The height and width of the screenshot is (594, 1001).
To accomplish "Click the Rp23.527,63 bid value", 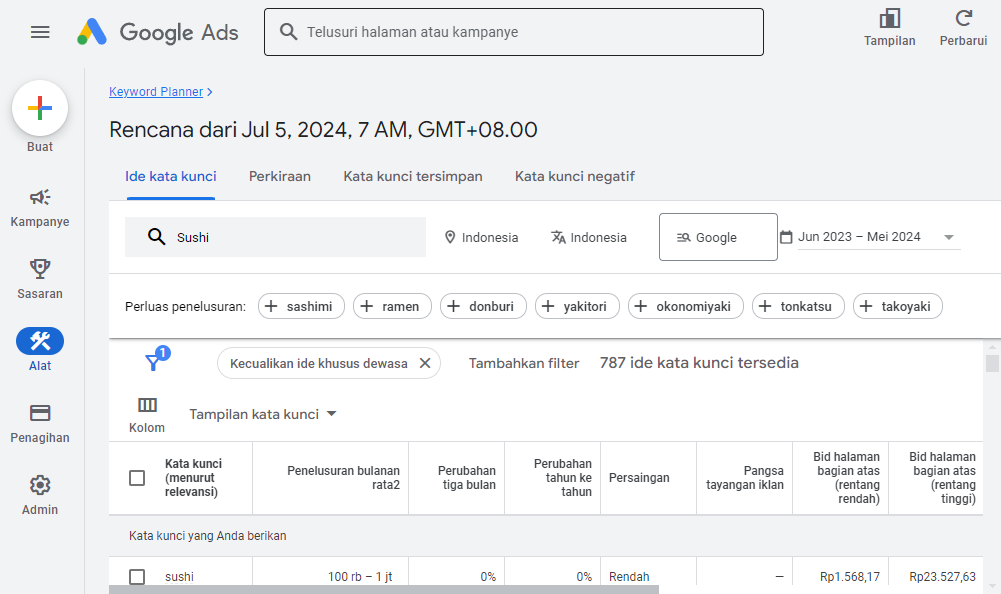I will [942, 577].
